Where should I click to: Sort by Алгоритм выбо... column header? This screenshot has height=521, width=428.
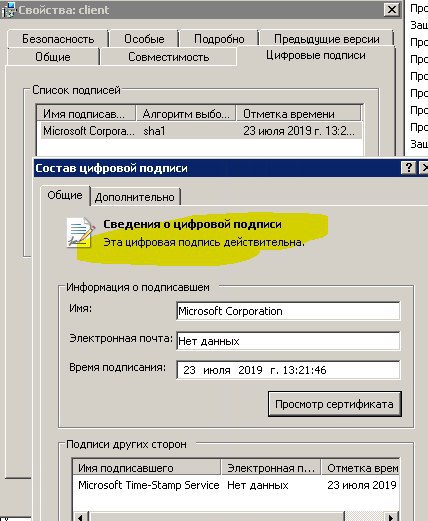(186, 114)
